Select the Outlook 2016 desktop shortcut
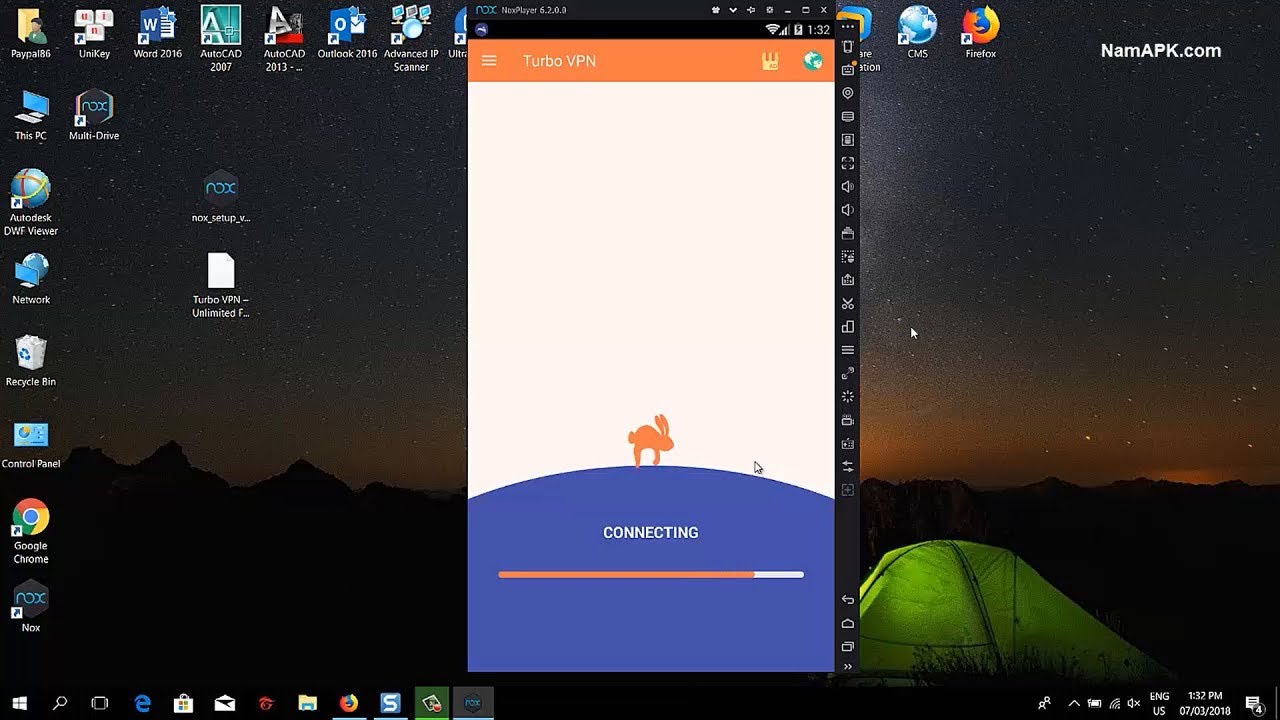The height and width of the screenshot is (720, 1280). 348,32
